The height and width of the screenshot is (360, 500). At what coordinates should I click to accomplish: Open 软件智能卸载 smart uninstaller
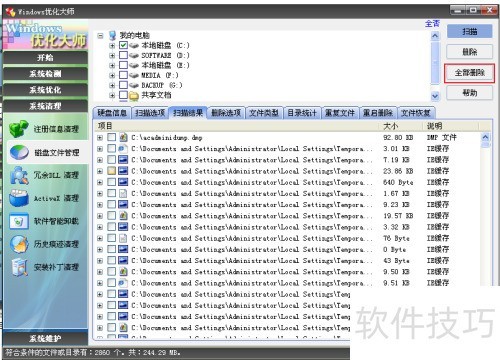pos(45,221)
